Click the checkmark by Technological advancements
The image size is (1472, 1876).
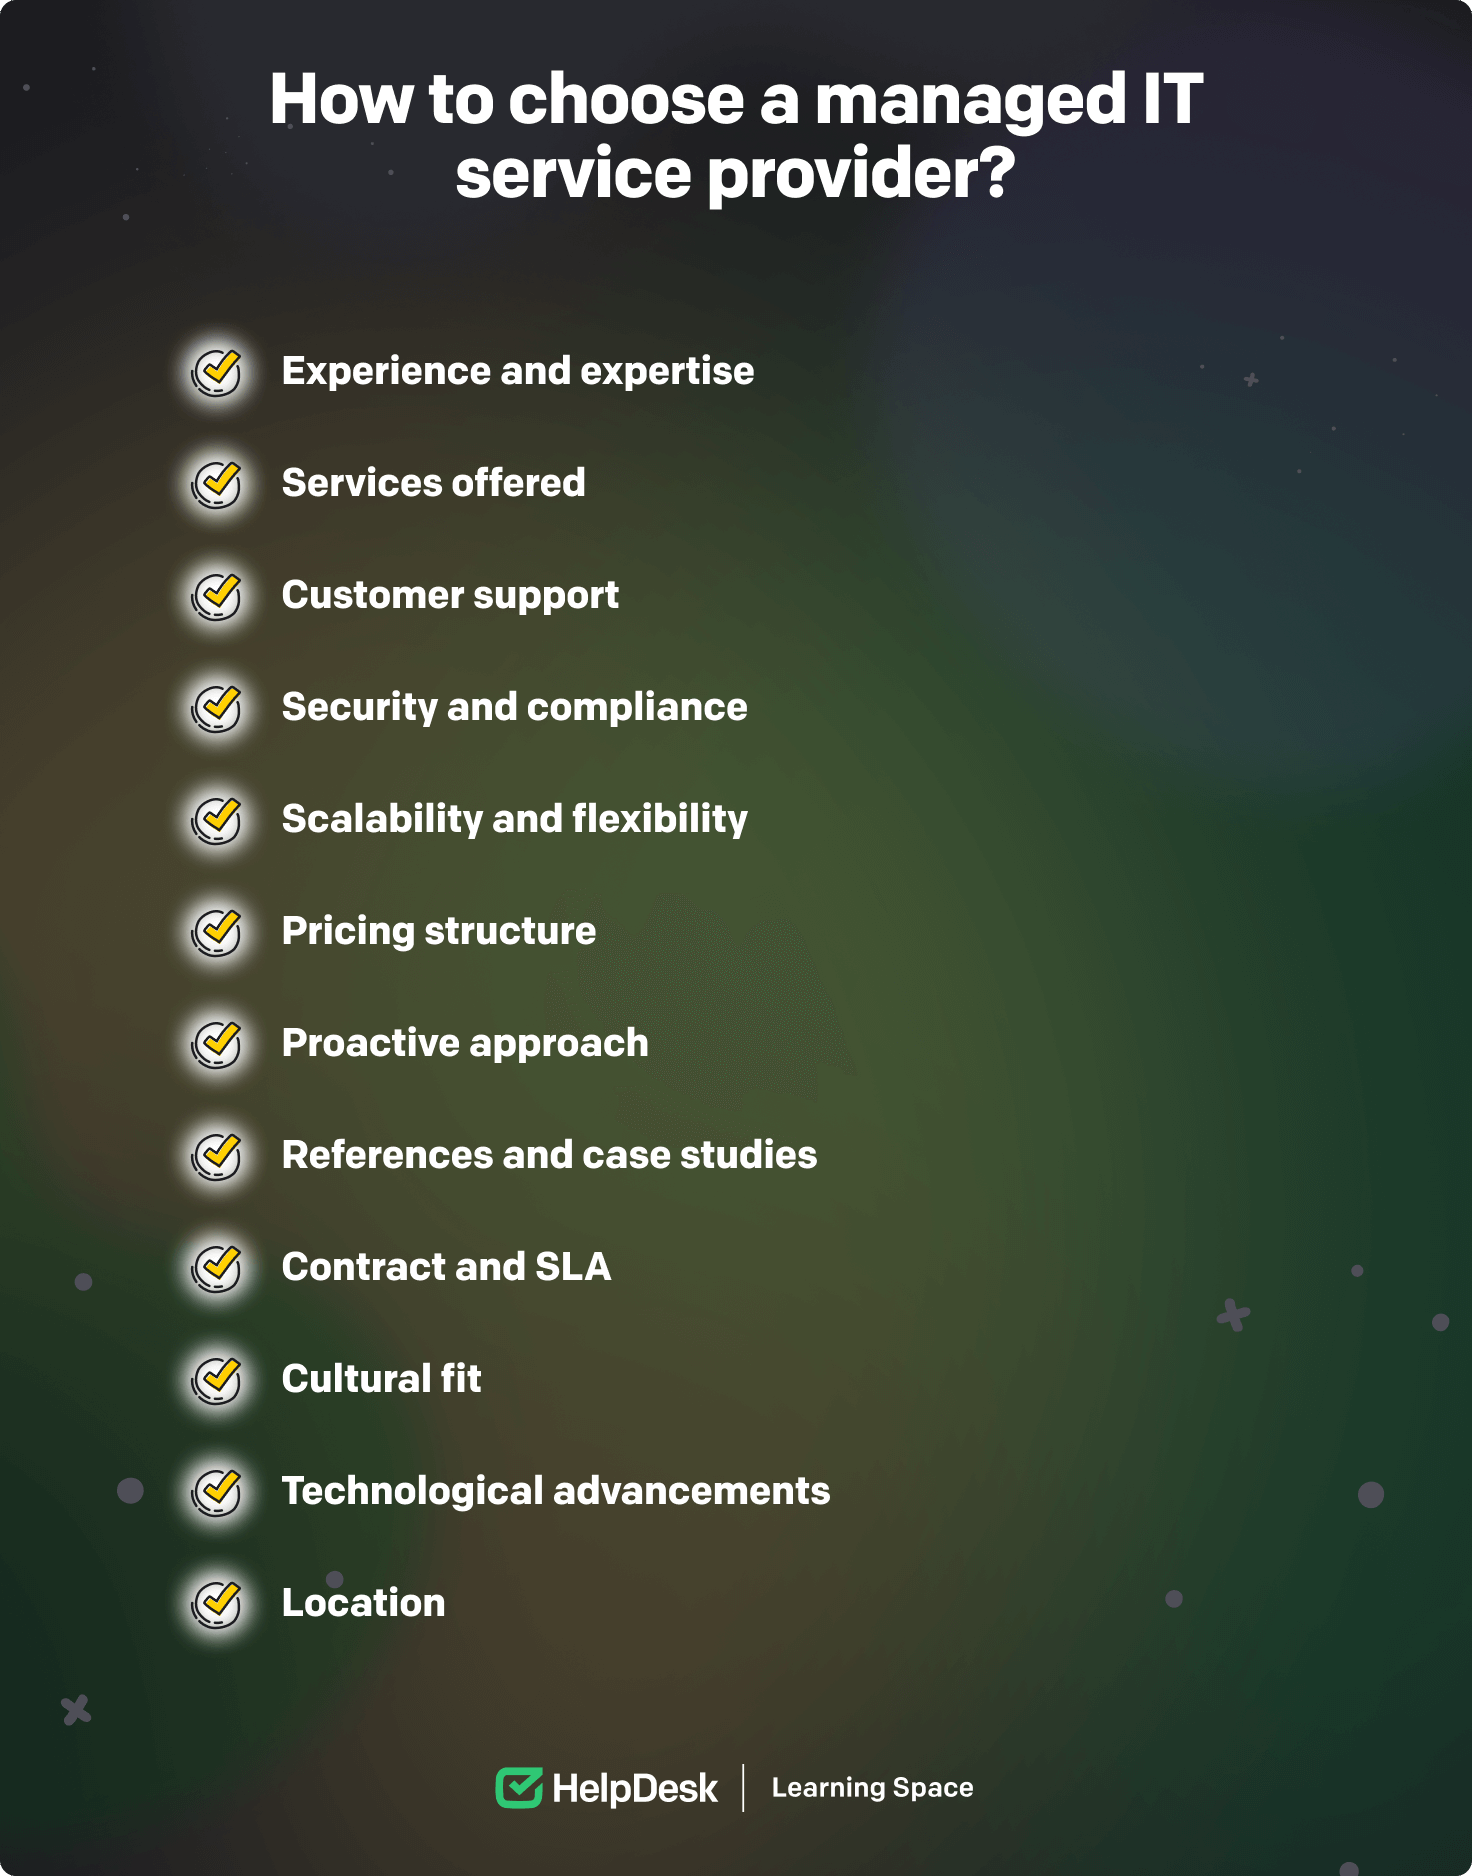[217, 1493]
